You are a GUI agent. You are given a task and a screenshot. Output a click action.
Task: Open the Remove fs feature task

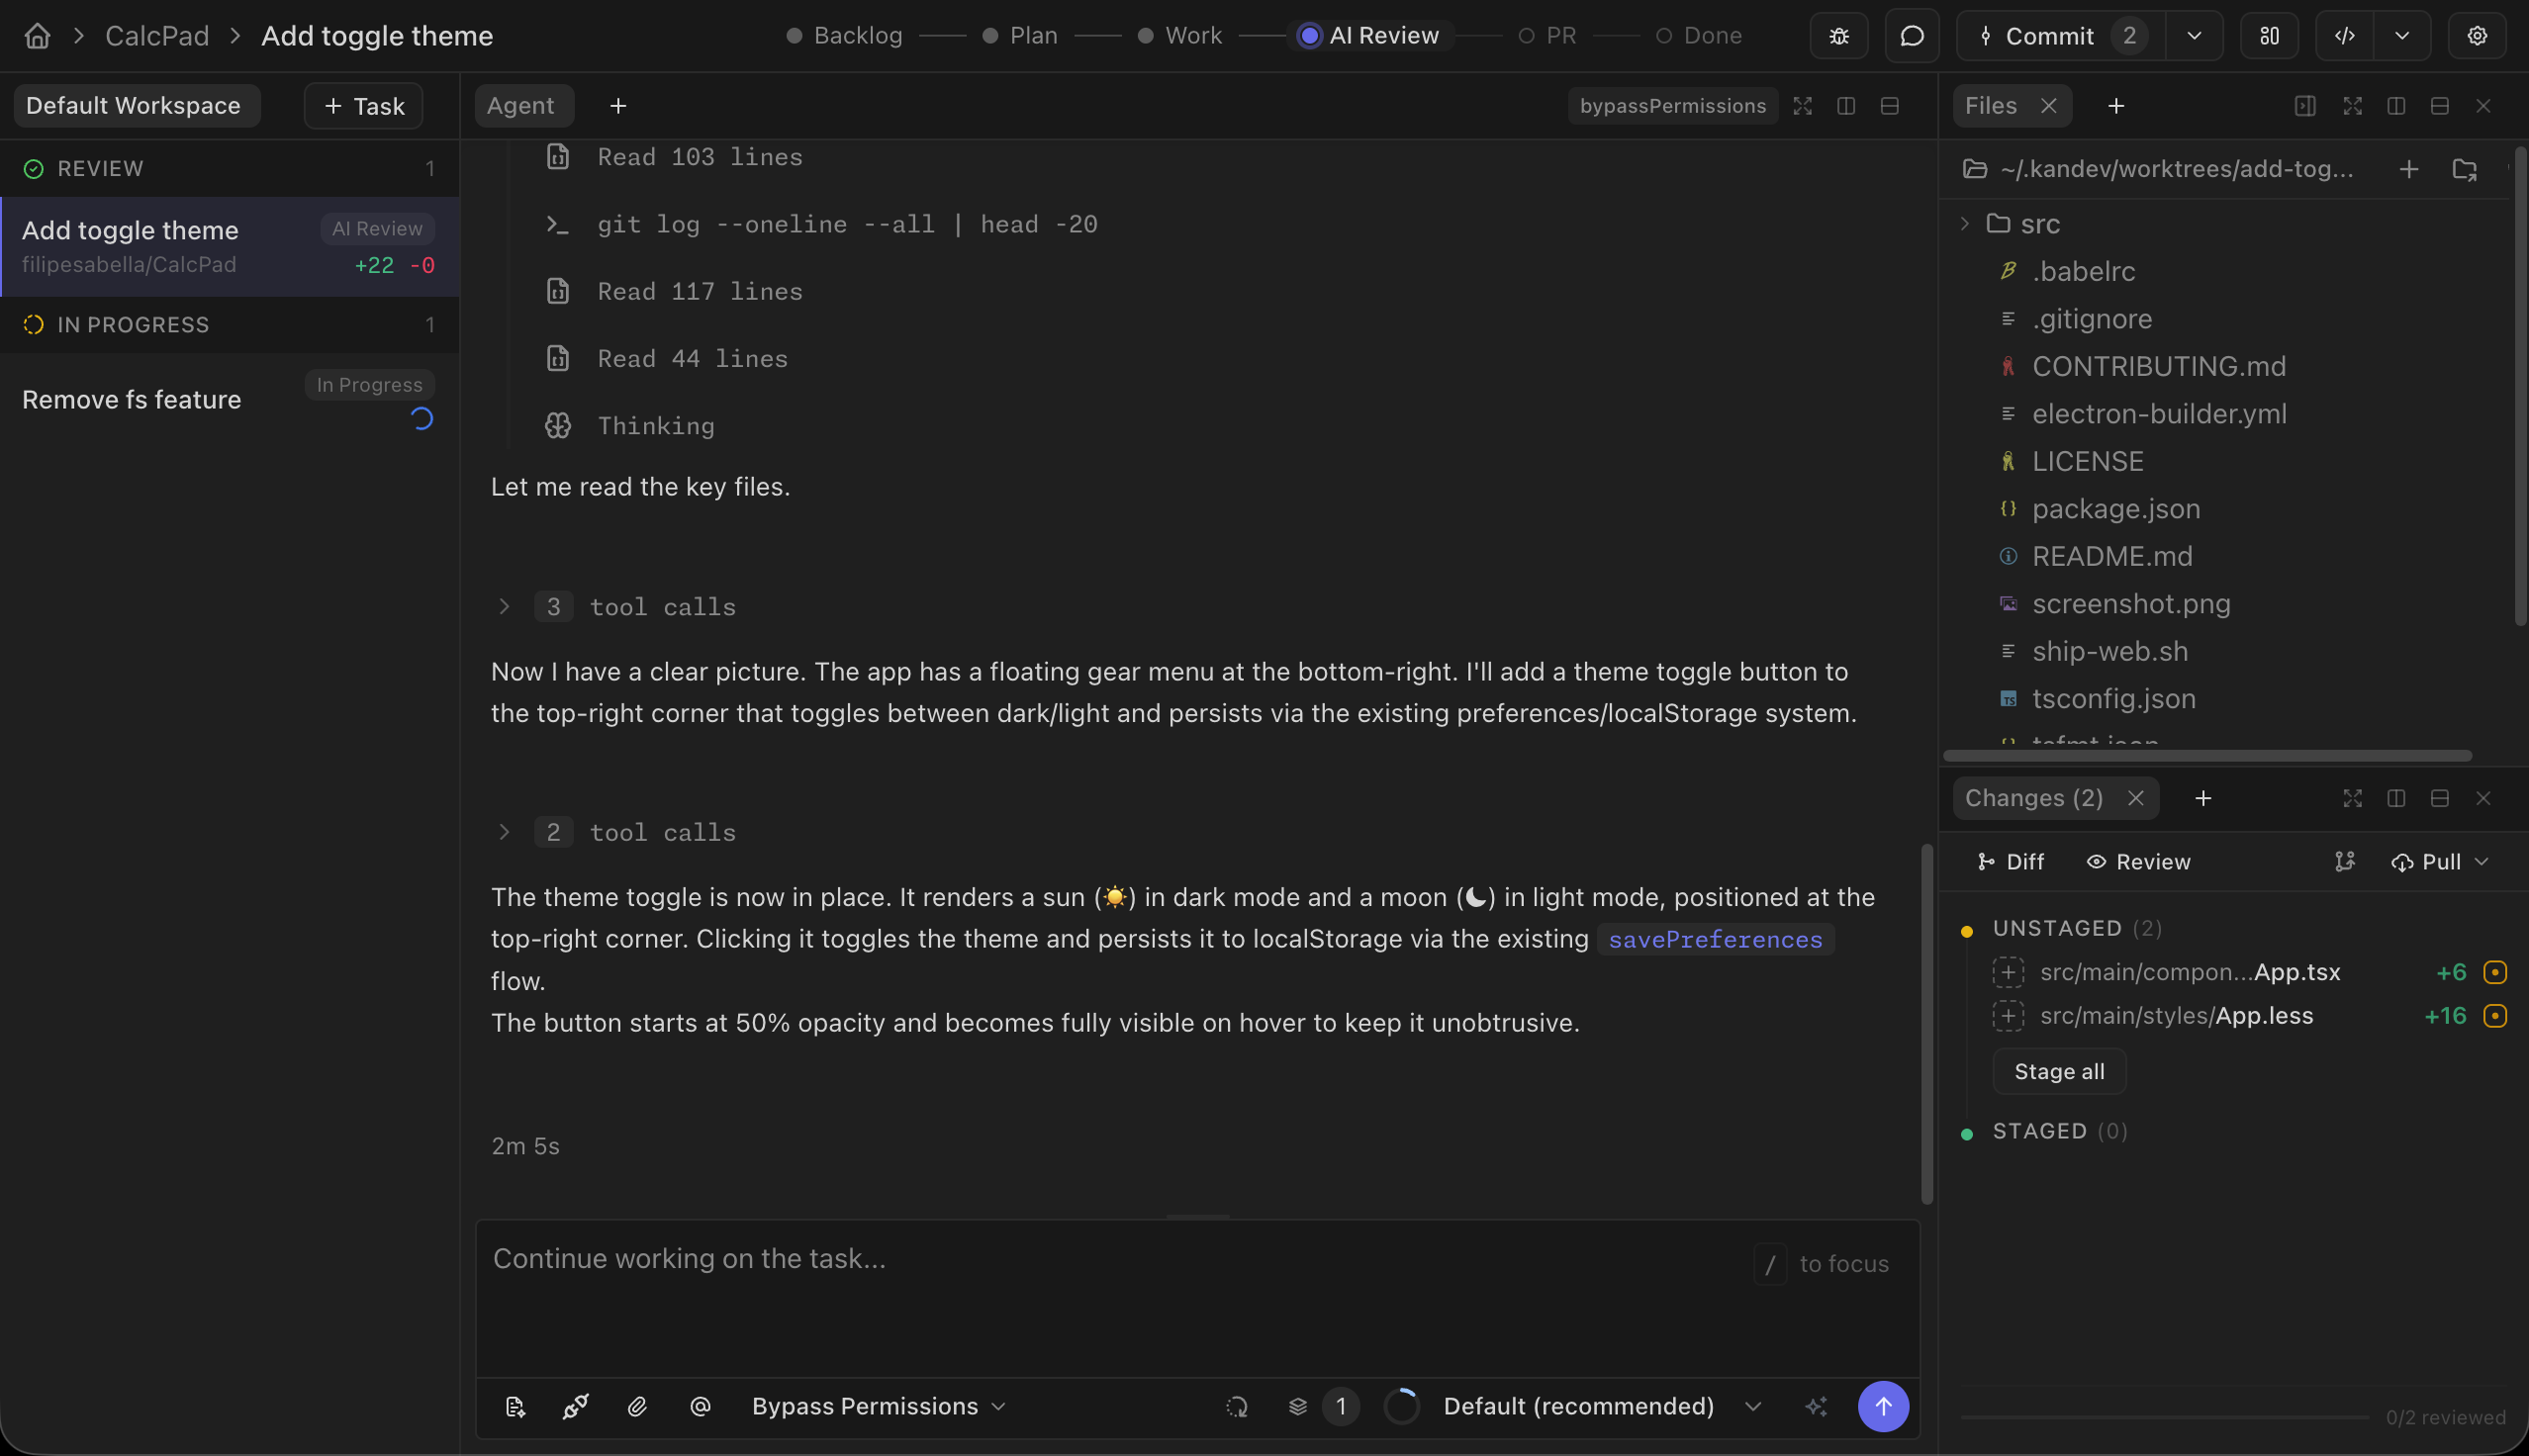tap(229, 400)
